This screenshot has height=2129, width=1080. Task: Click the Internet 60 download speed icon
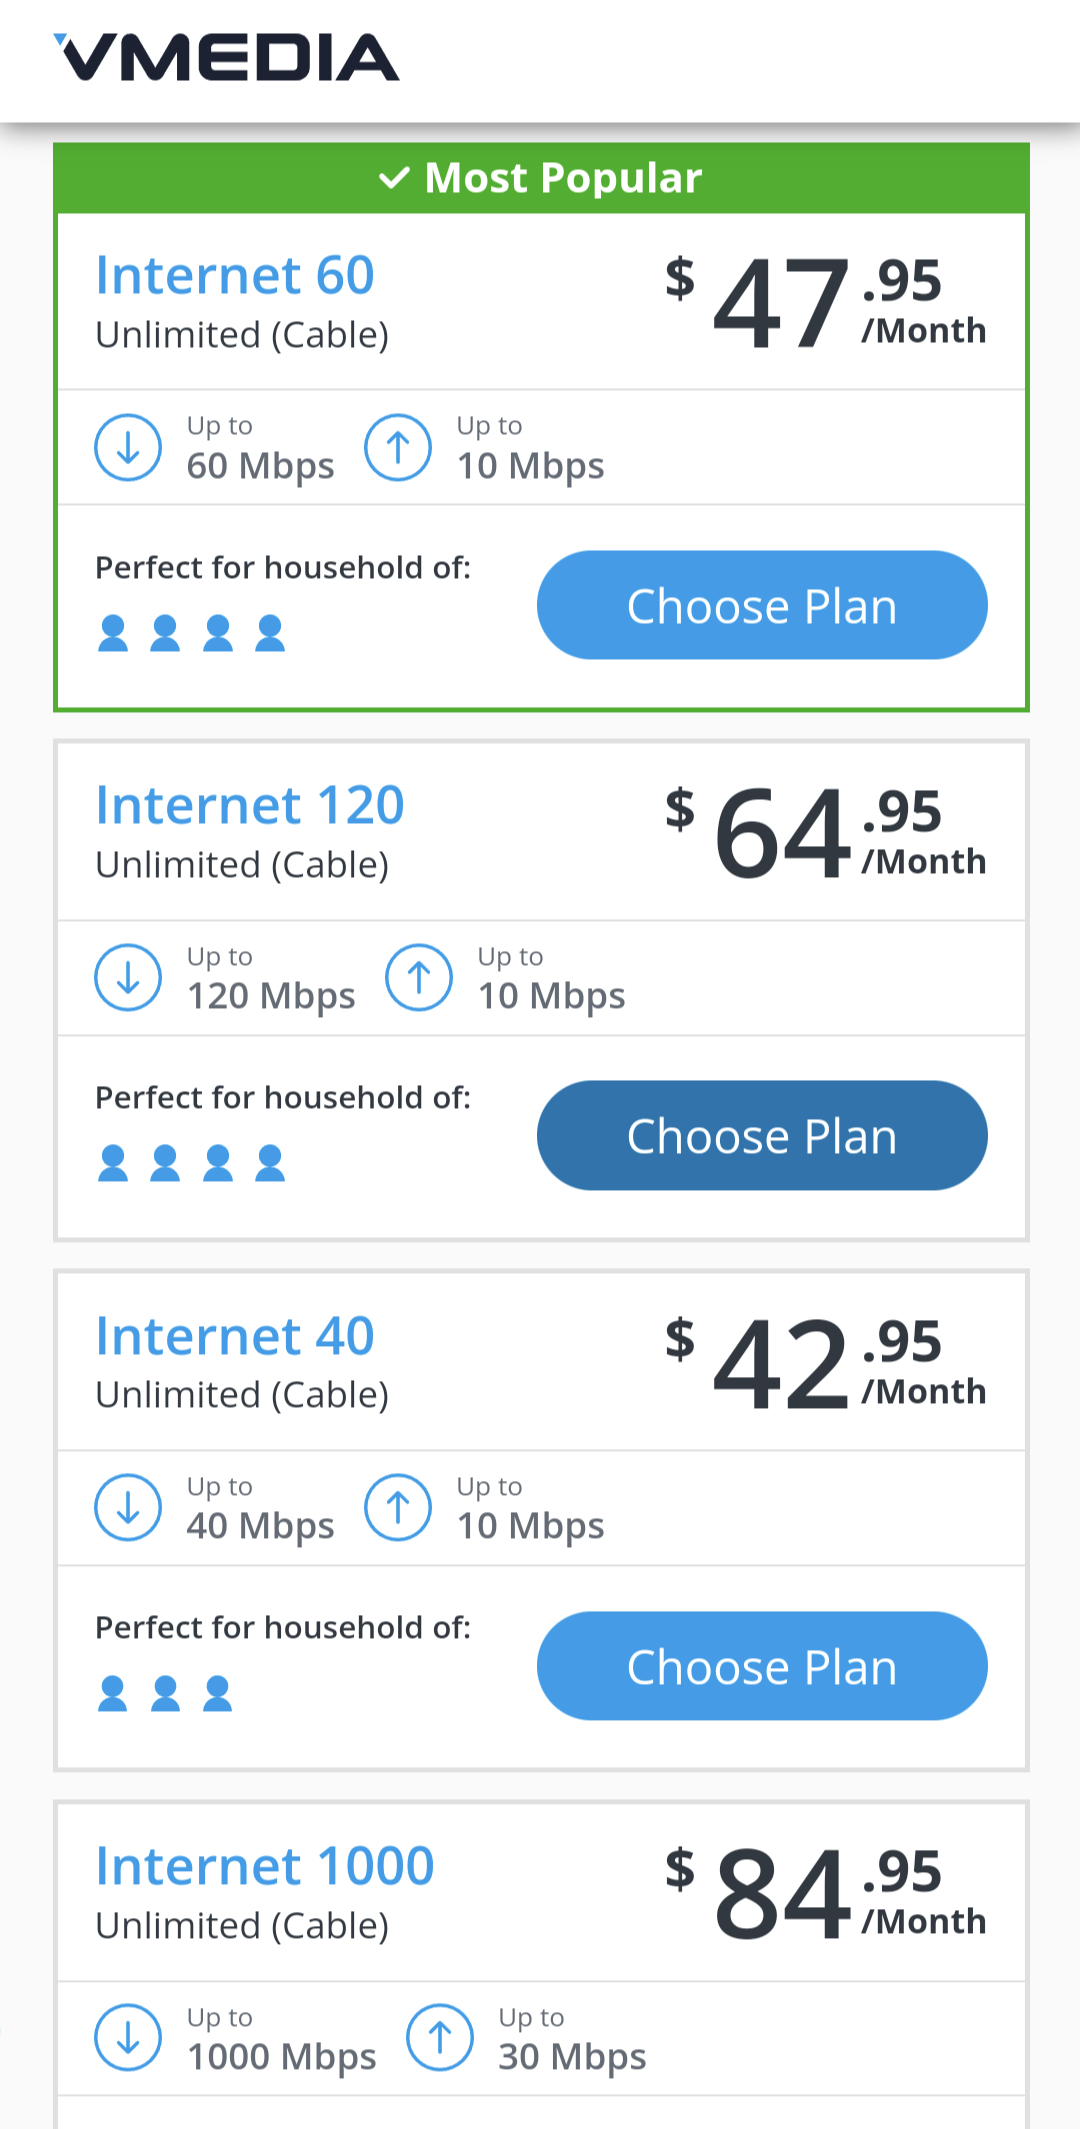128,447
